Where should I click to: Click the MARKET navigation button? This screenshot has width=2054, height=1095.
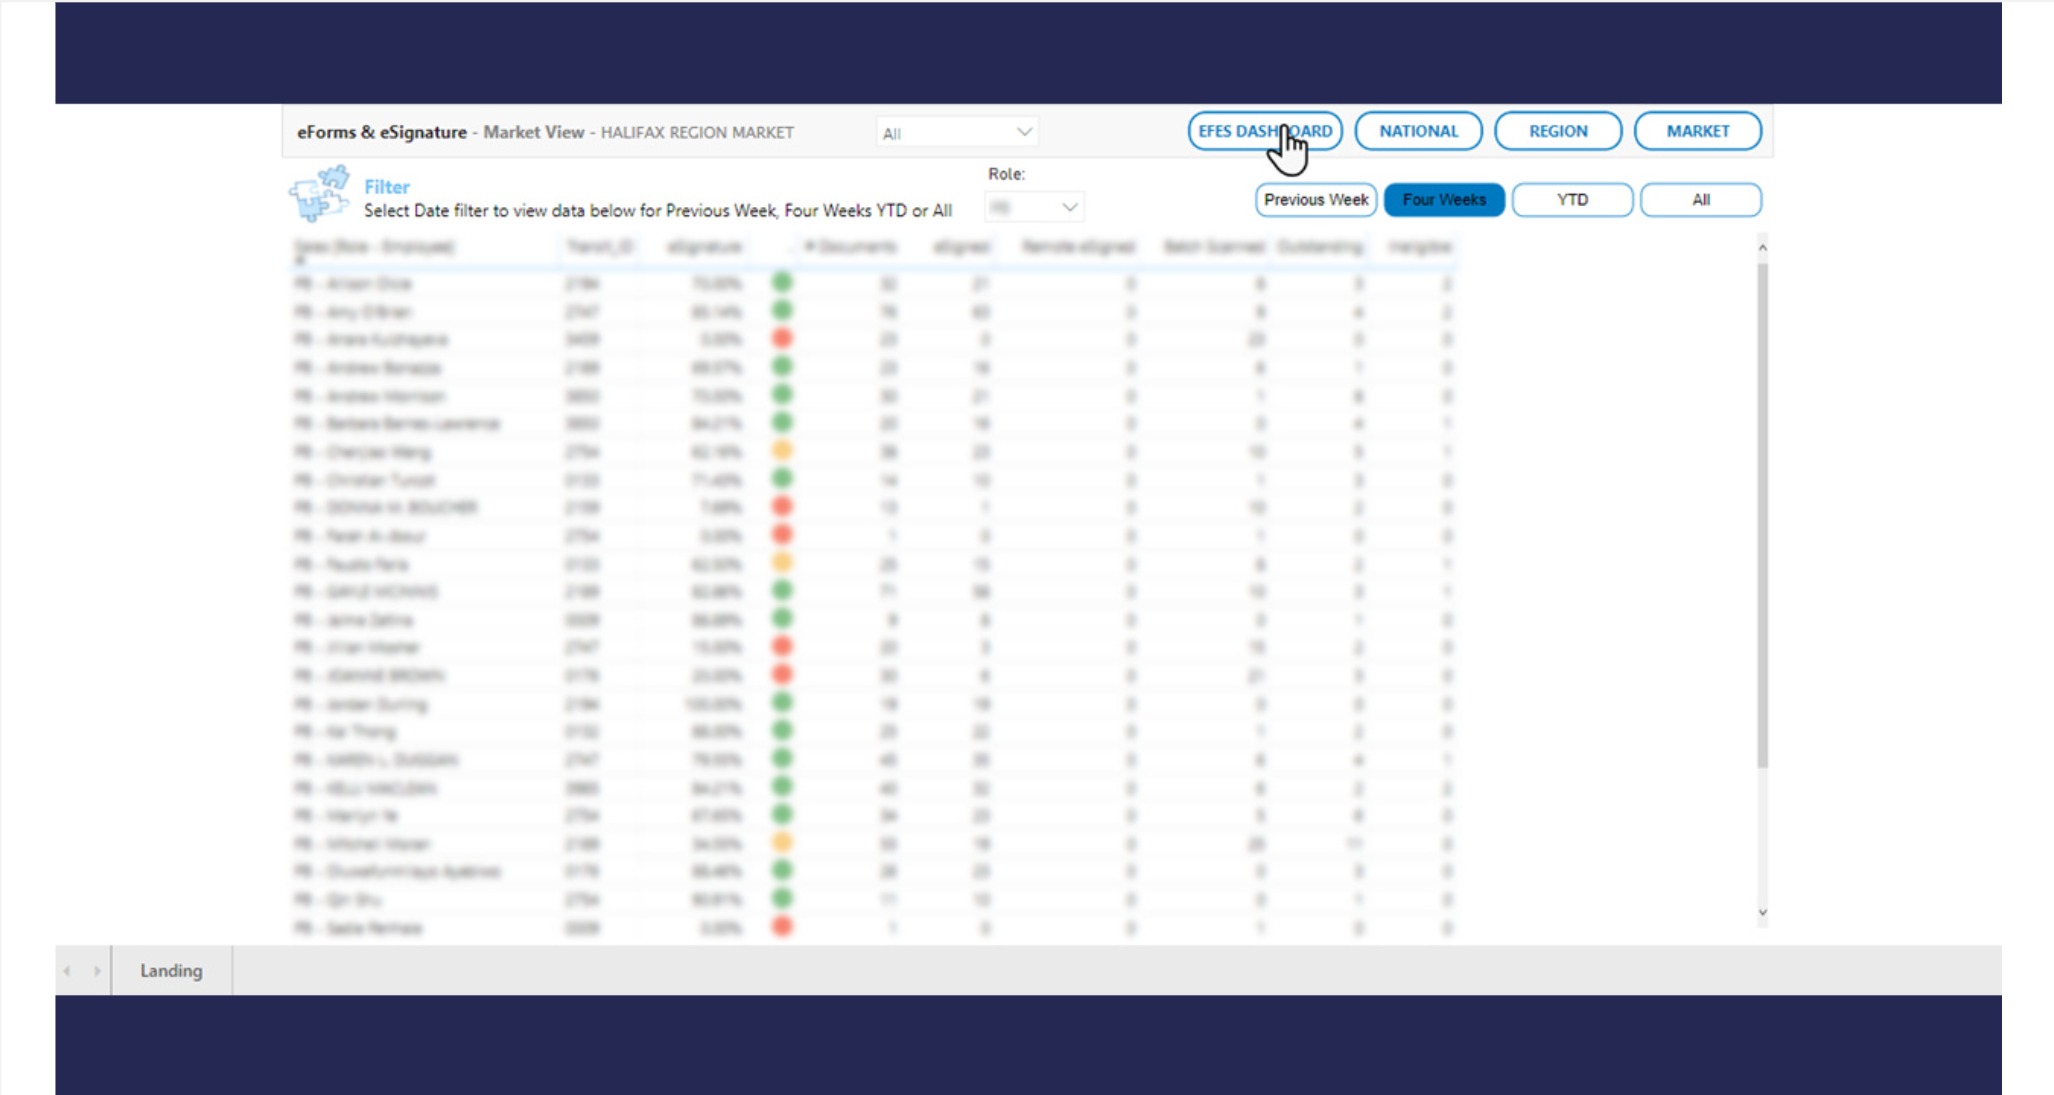coord(1697,131)
